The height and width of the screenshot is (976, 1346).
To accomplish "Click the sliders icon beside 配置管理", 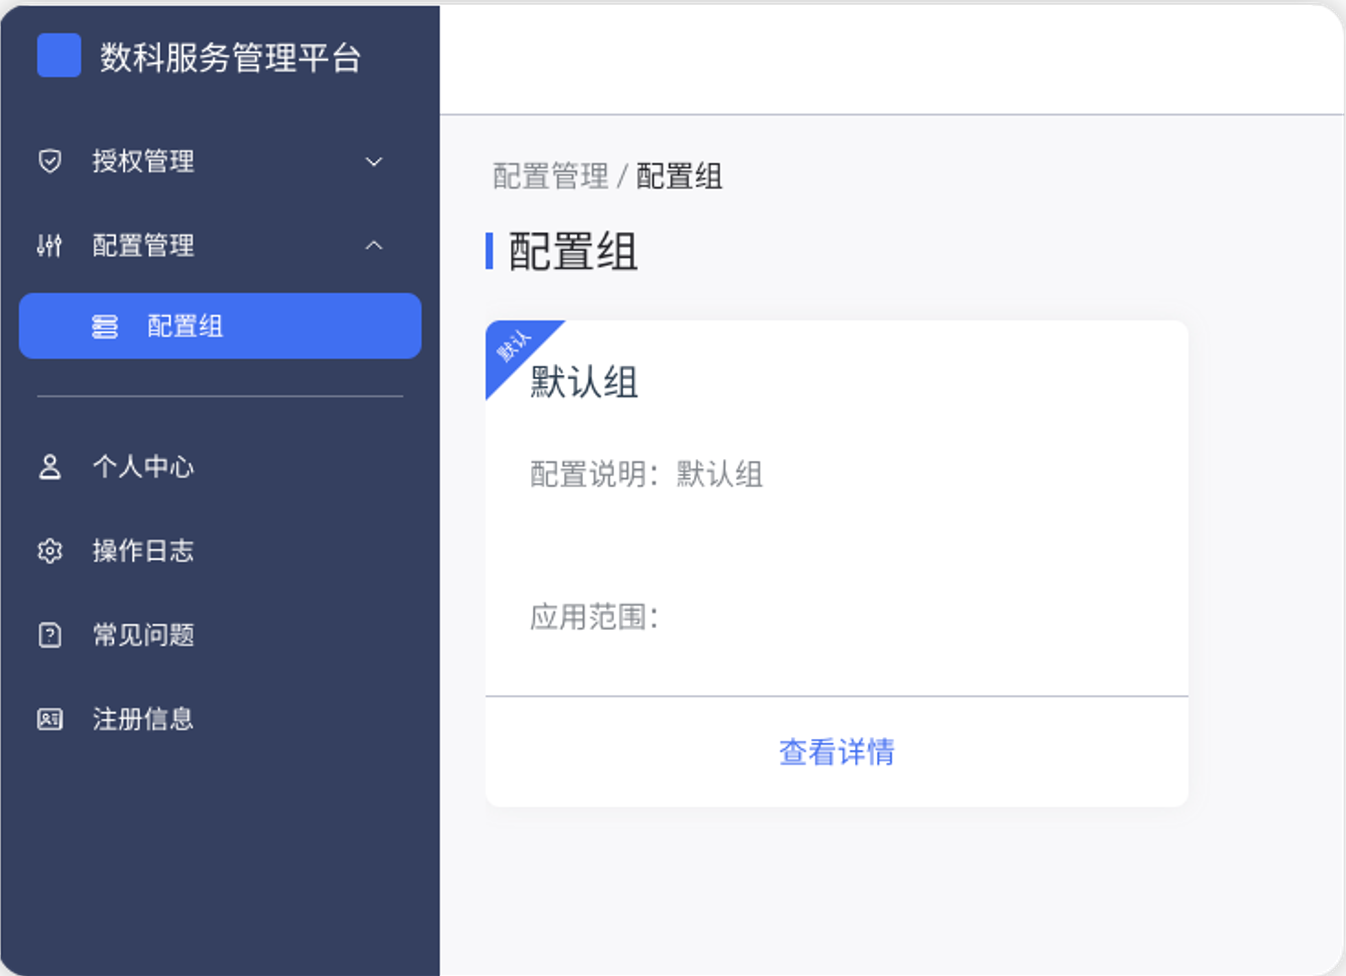I will [x=50, y=245].
